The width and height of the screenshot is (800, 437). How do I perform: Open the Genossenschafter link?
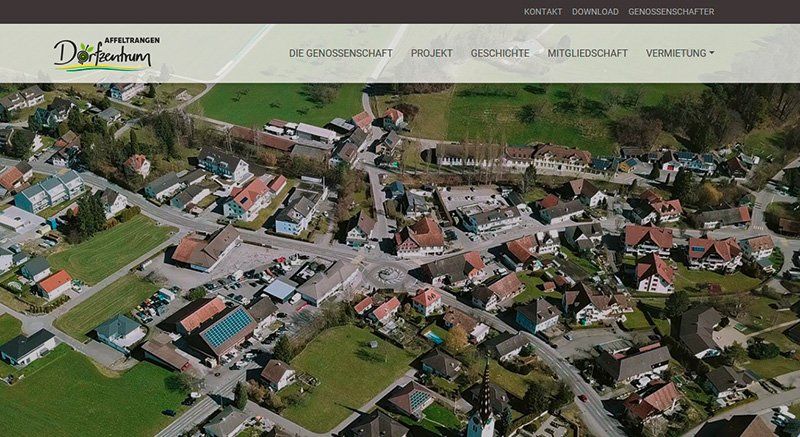tap(671, 12)
